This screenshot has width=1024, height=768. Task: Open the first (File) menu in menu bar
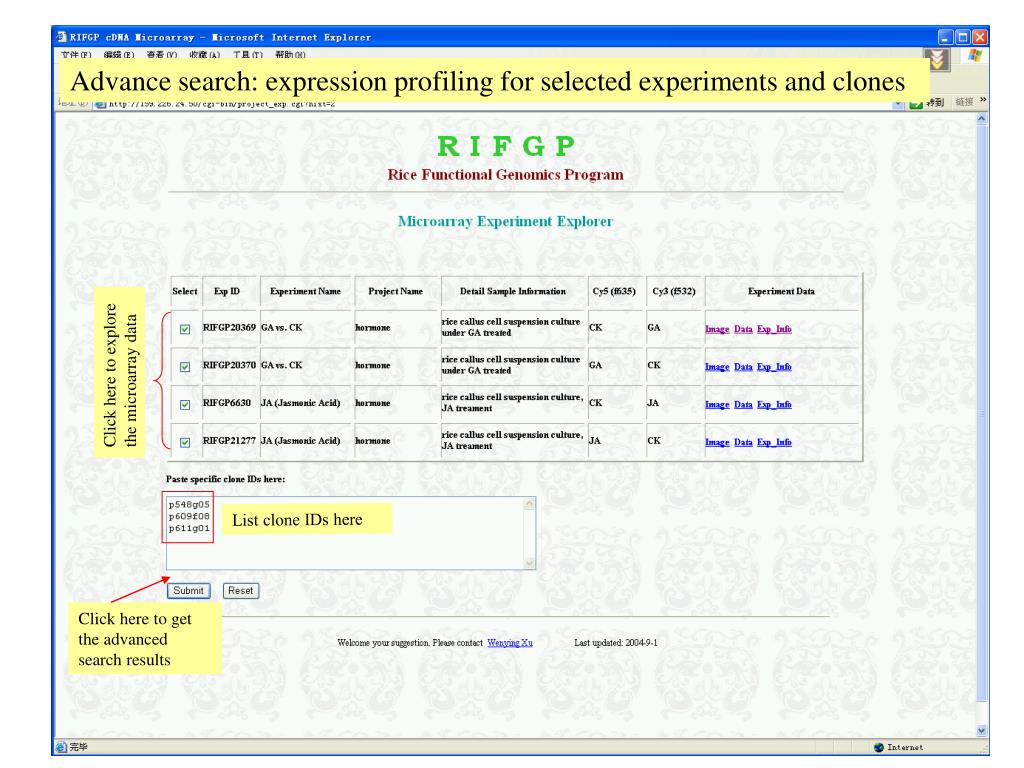pos(76,55)
